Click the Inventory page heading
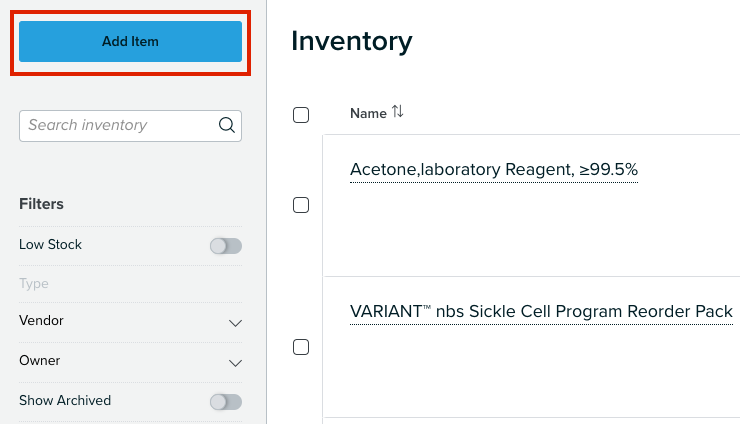 352,41
